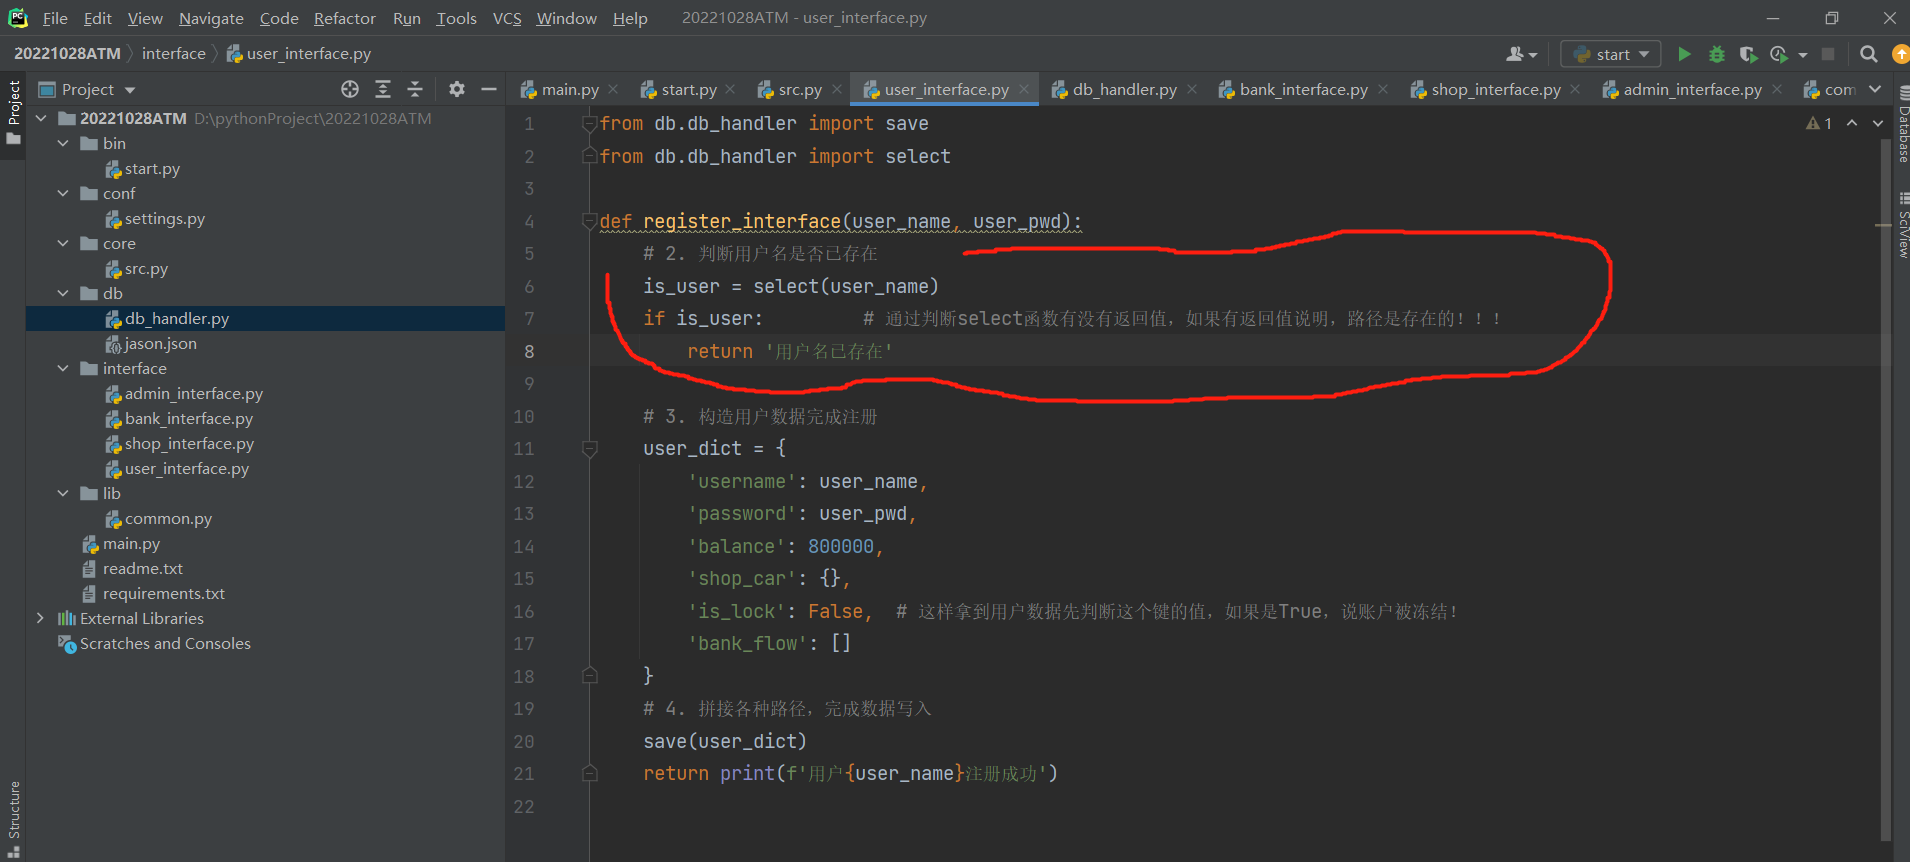Select common.py in the project tree
The width and height of the screenshot is (1910, 862).
[x=168, y=518]
